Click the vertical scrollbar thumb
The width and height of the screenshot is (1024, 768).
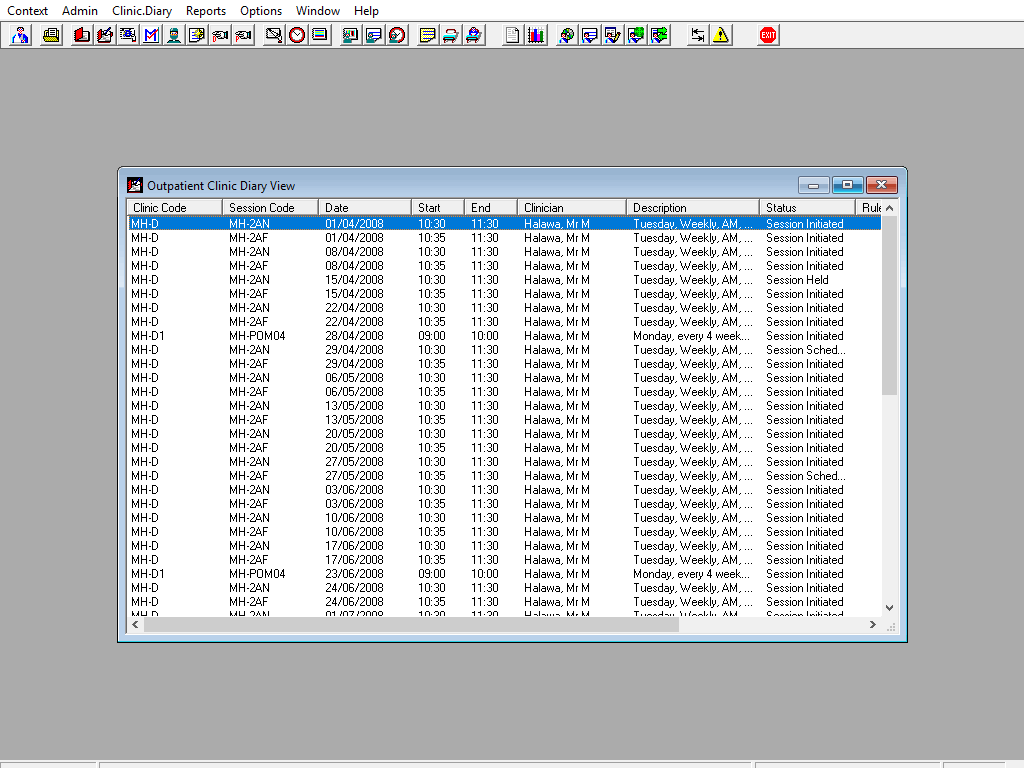pyautogui.click(x=889, y=306)
